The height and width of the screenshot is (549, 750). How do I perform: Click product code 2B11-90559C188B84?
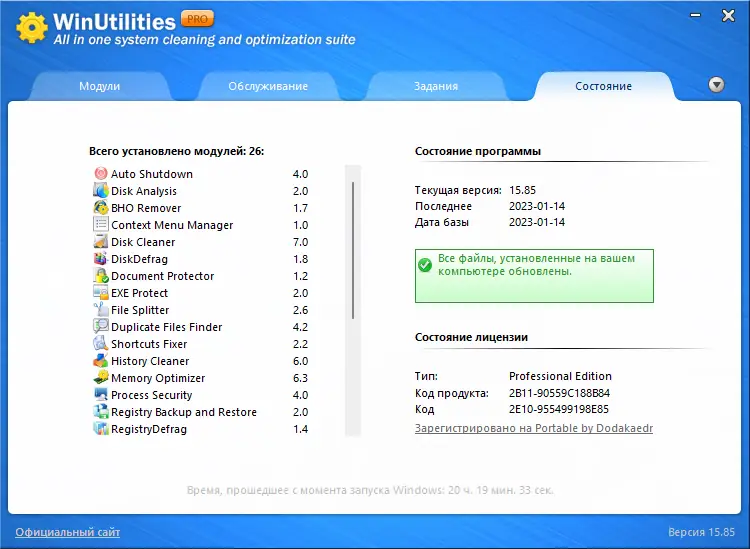pos(559,393)
